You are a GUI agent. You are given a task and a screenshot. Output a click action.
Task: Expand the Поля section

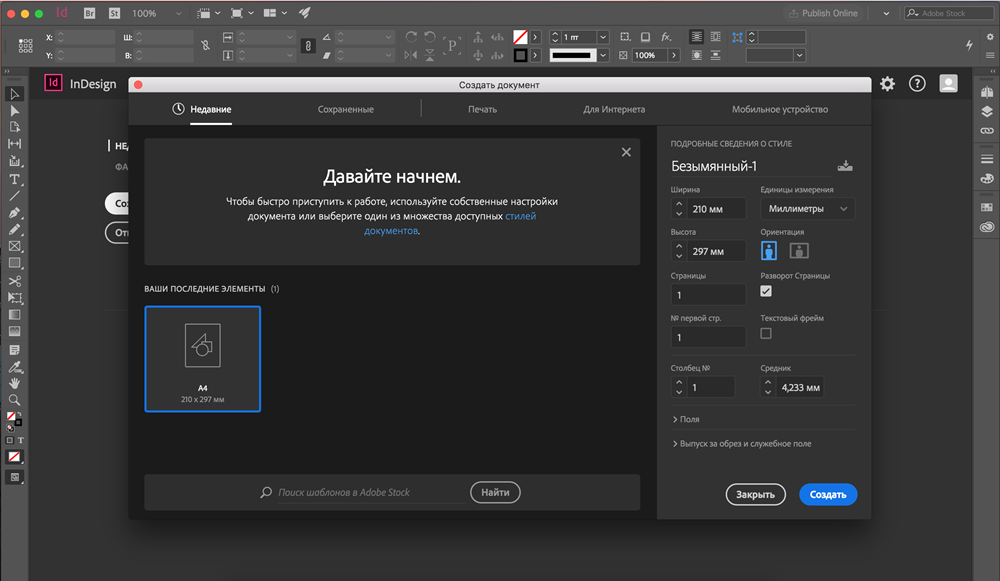coord(686,419)
